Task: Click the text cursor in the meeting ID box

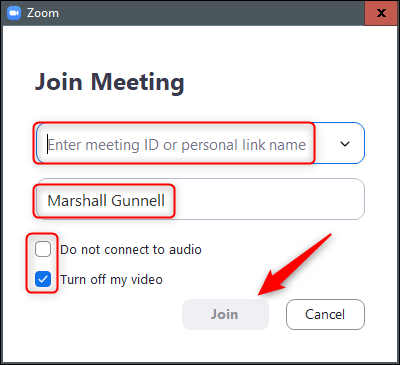Action: pos(48,144)
